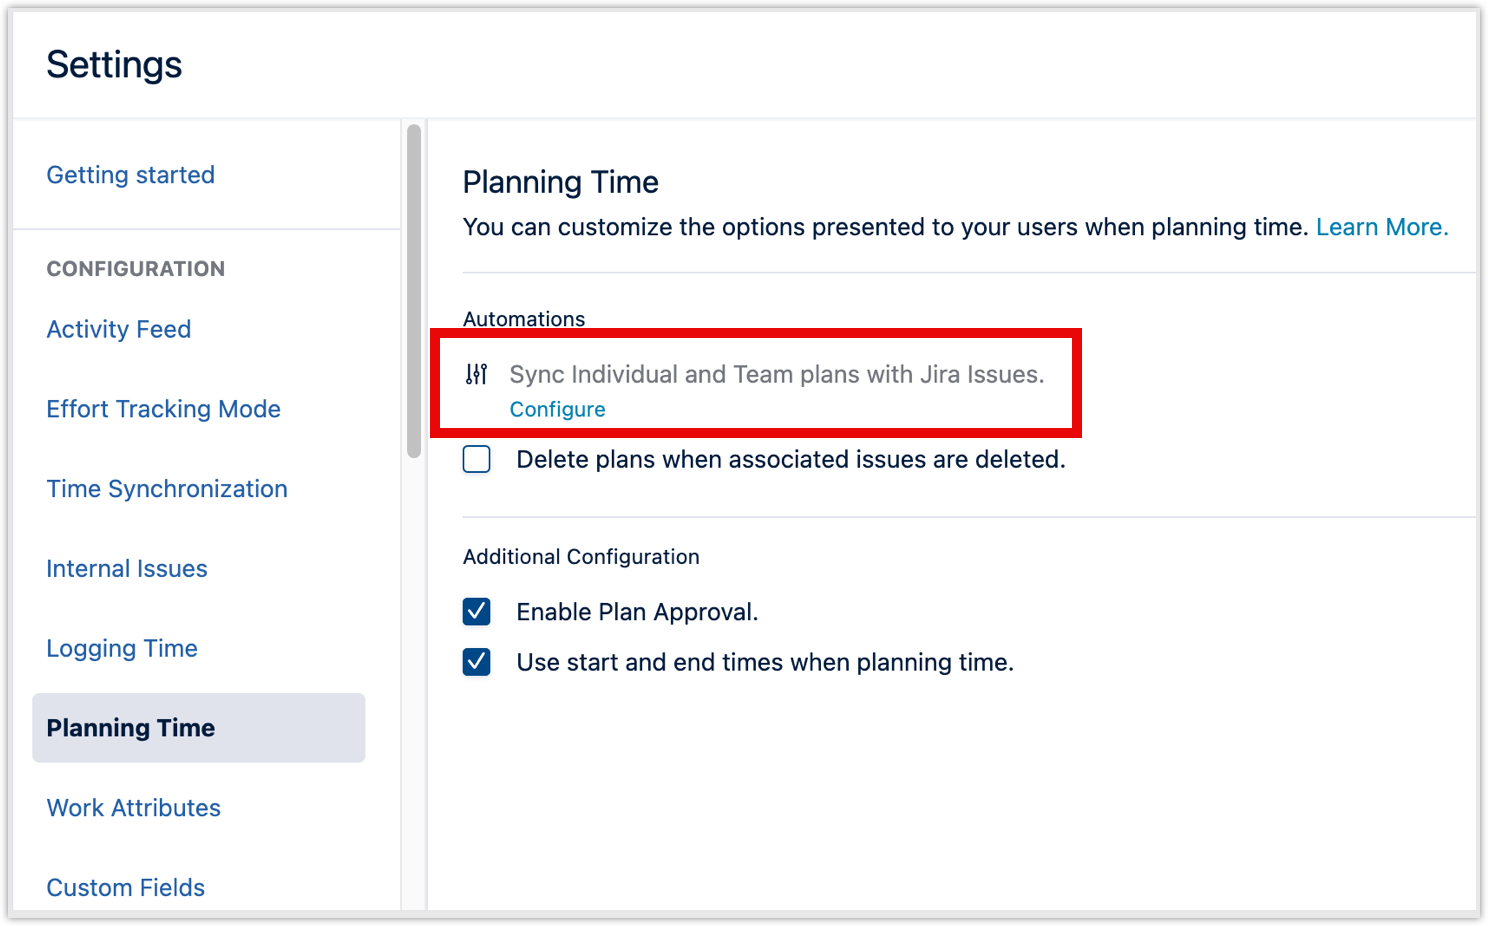This screenshot has width=1488, height=926.
Task: Click the Sync Individual and Team plans text
Action: pyautogui.click(x=776, y=374)
